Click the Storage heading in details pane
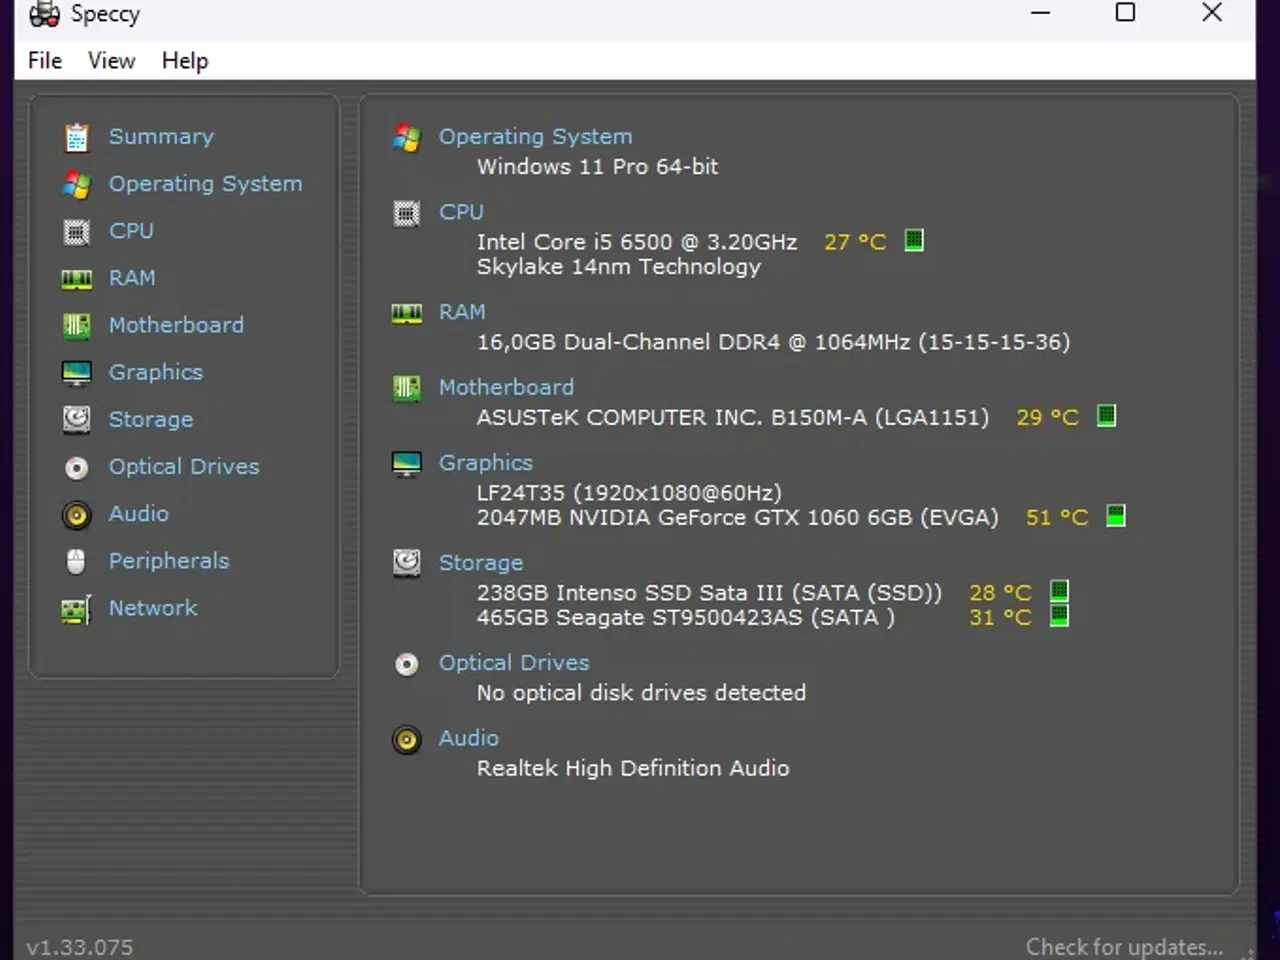 481,562
